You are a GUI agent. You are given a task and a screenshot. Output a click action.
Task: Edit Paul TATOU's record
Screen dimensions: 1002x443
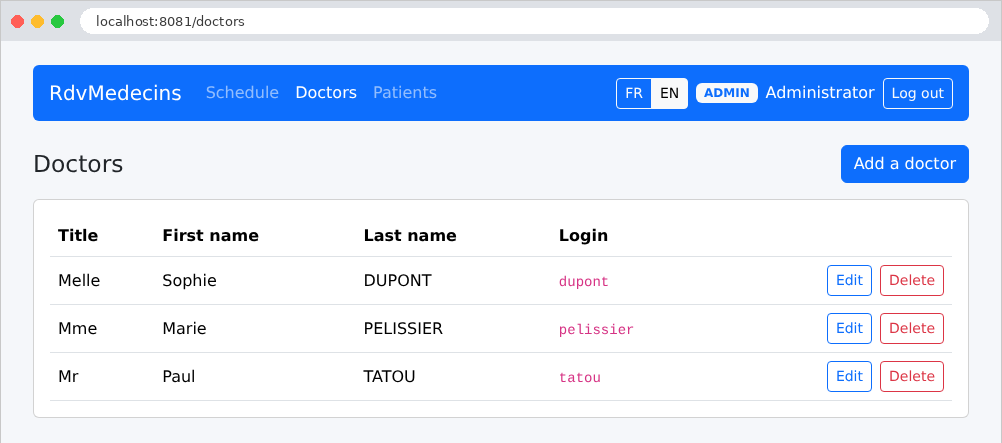[849, 377]
